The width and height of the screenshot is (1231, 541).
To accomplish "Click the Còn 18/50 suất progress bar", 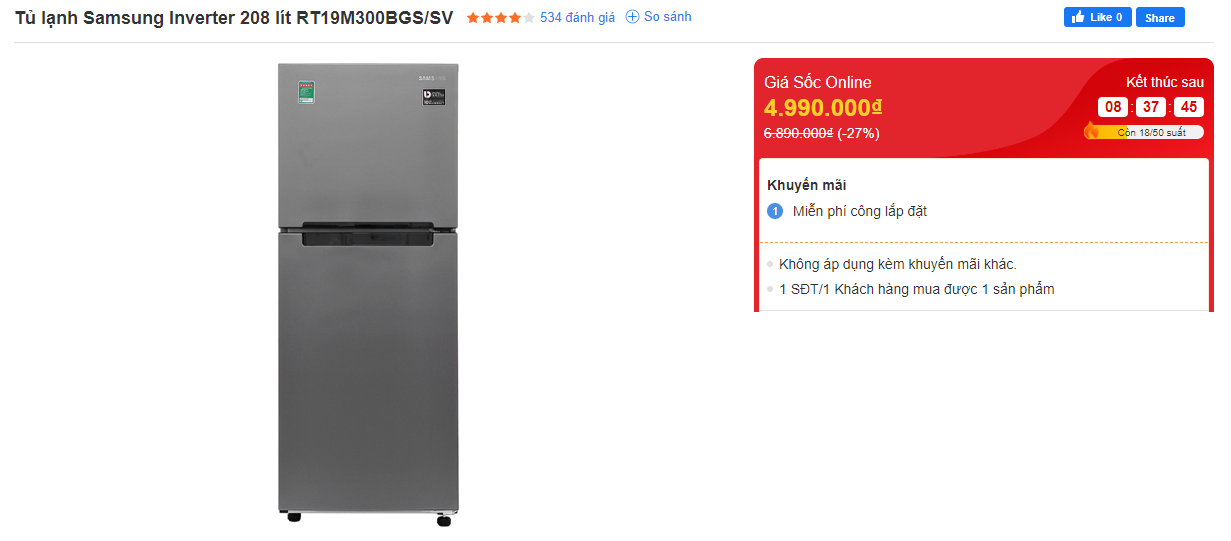I will [x=1144, y=132].
